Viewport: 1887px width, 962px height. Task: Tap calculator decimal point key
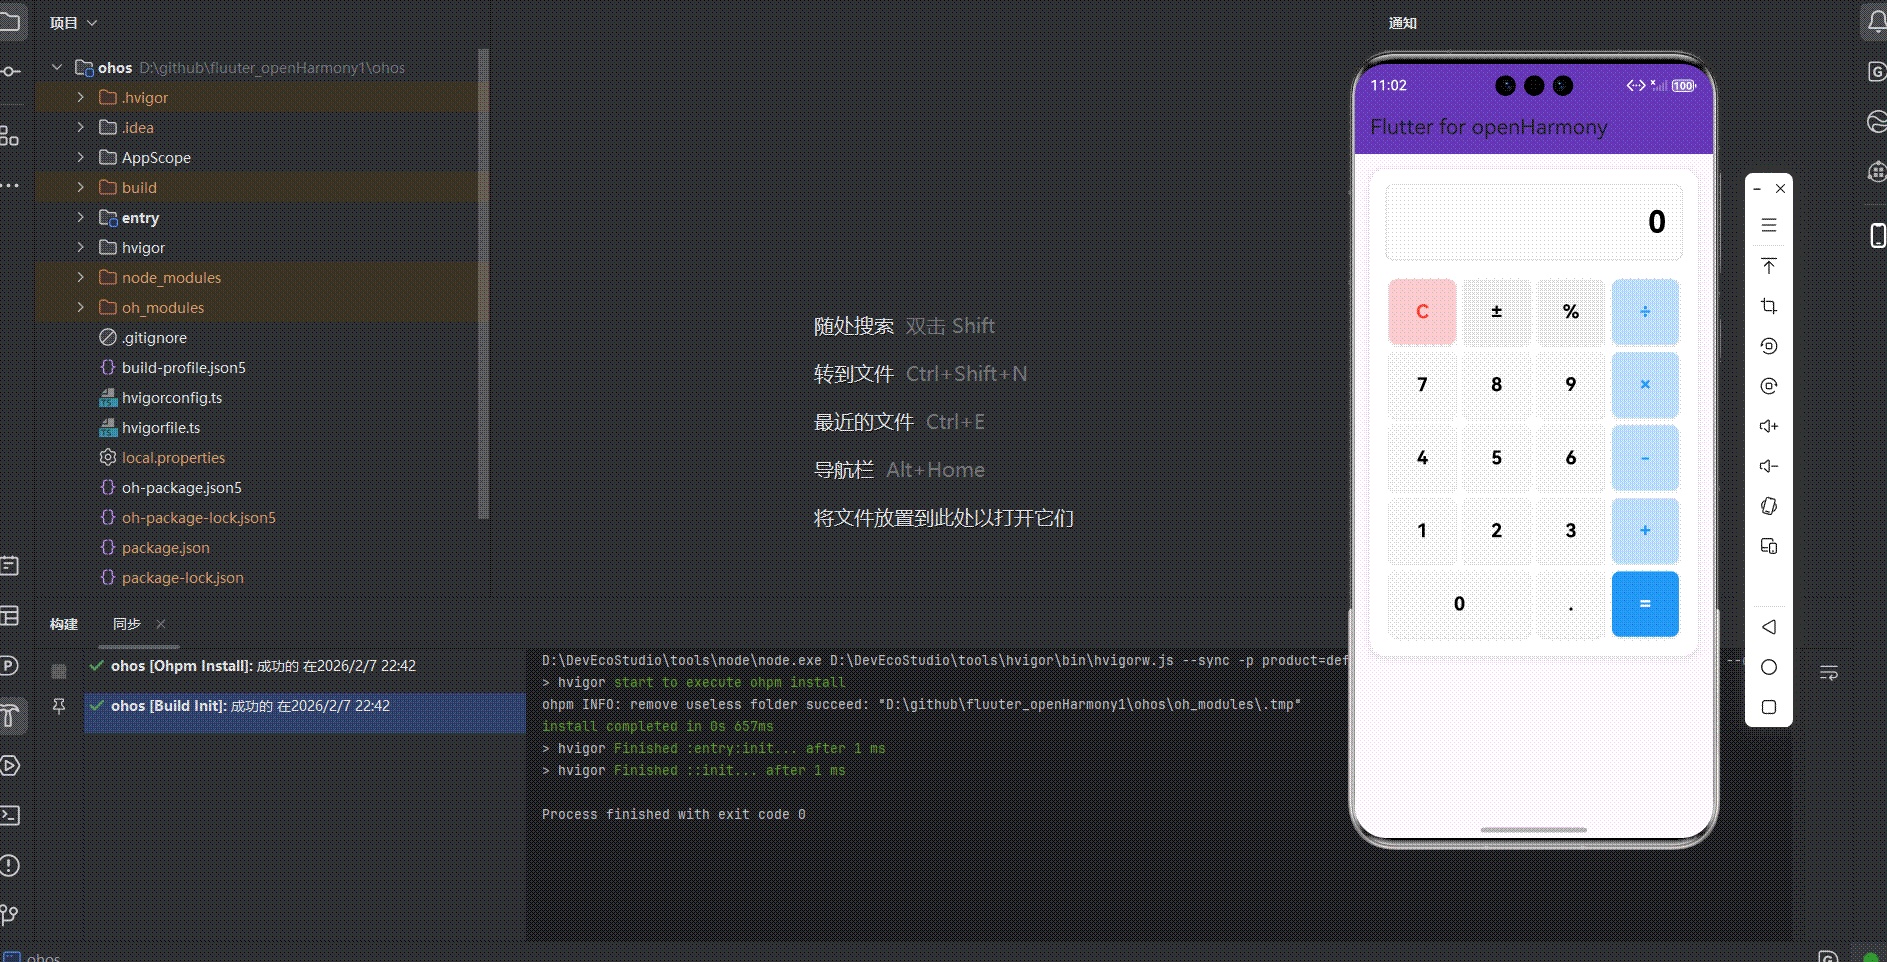[1571, 604]
